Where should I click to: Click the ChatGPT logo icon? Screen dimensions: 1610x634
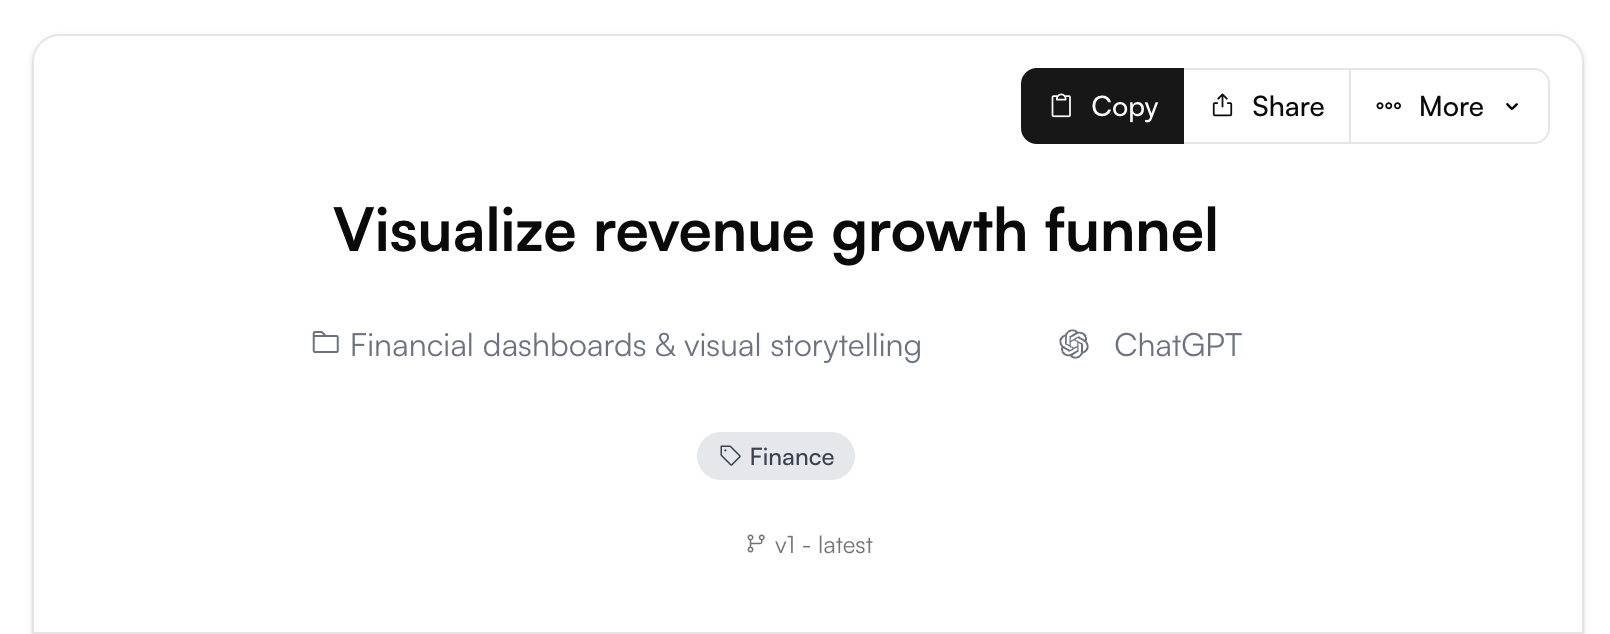(x=1074, y=344)
